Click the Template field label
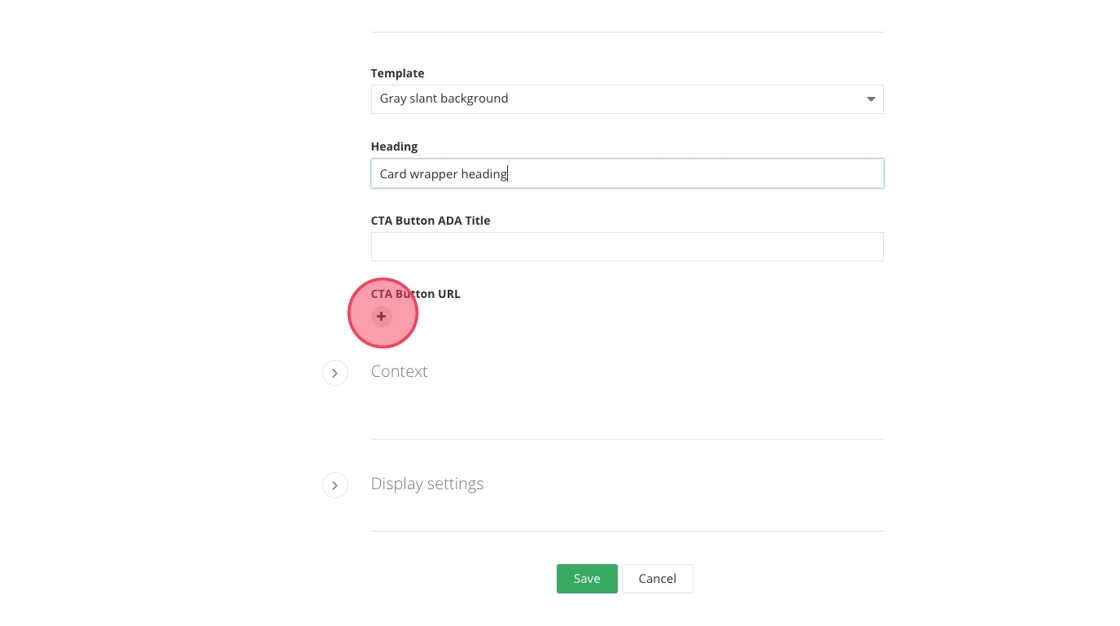This screenshot has width=1120, height=626. pyautogui.click(x=397, y=73)
